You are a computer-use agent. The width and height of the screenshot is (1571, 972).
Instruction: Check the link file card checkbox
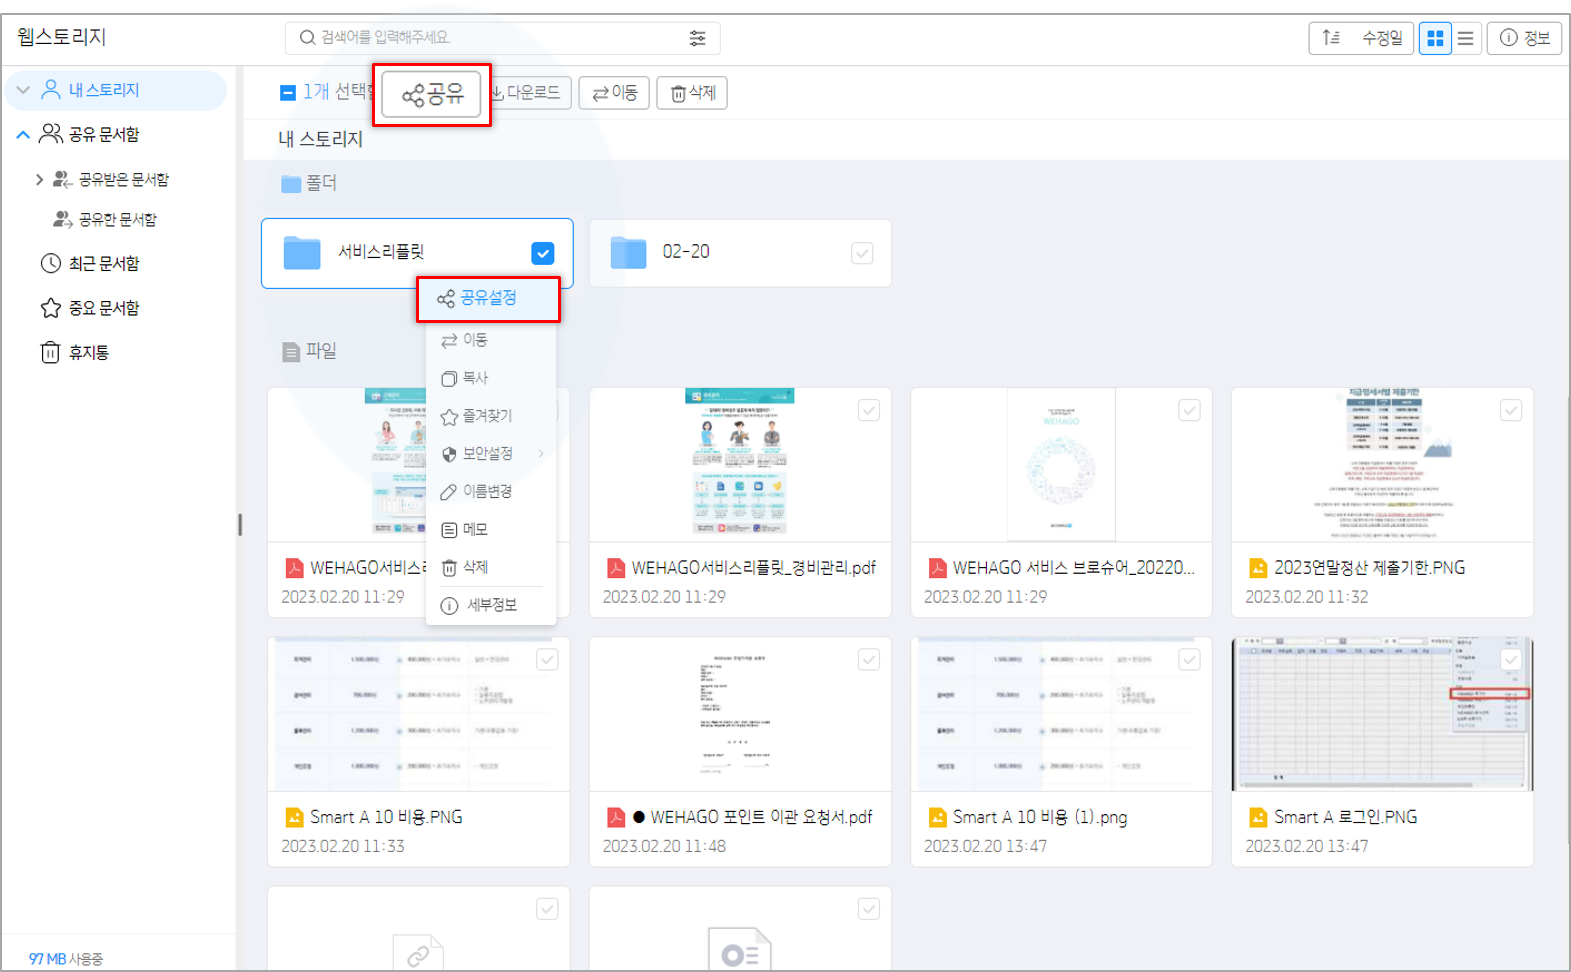[x=547, y=908]
